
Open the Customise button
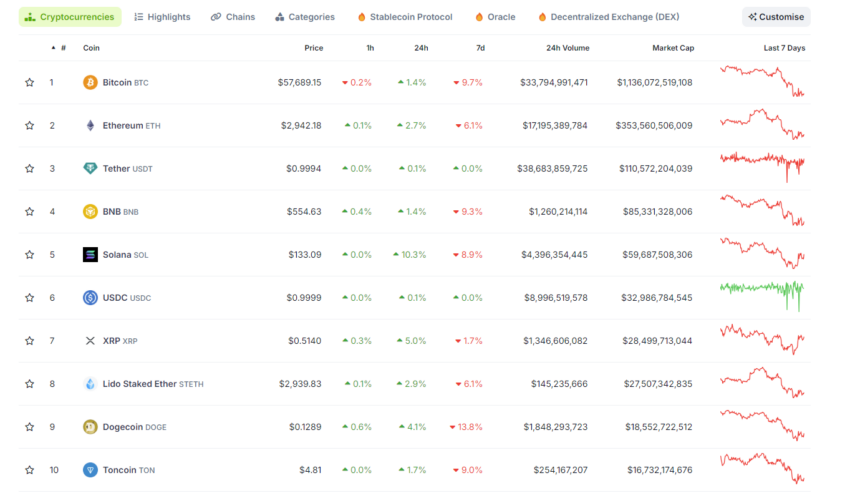click(776, 17)
